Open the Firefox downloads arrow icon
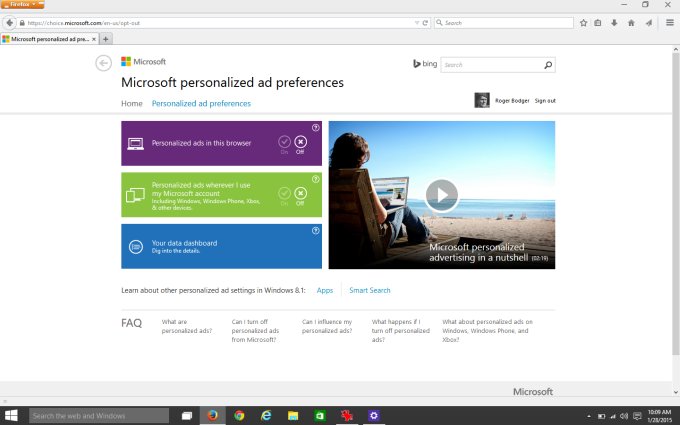The width and height of the screenshot is (680, 425). 614,23
